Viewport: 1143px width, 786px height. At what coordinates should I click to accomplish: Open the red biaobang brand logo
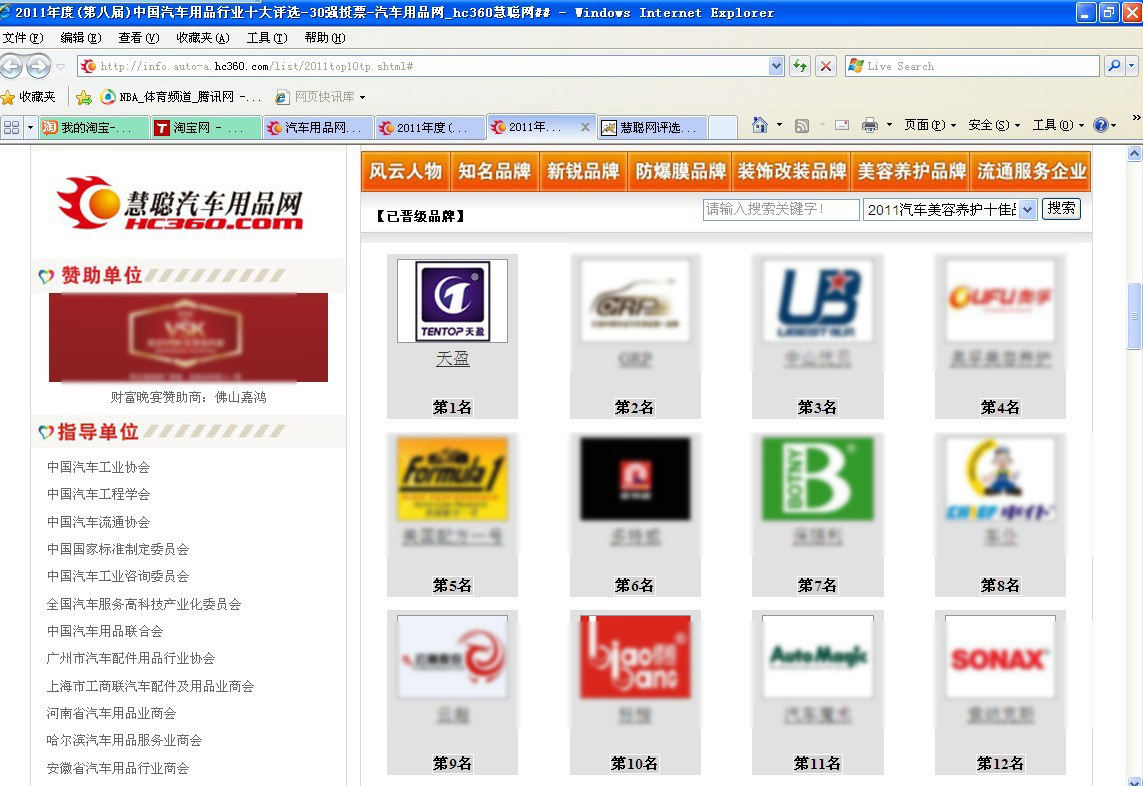click(x=635, y=657)
